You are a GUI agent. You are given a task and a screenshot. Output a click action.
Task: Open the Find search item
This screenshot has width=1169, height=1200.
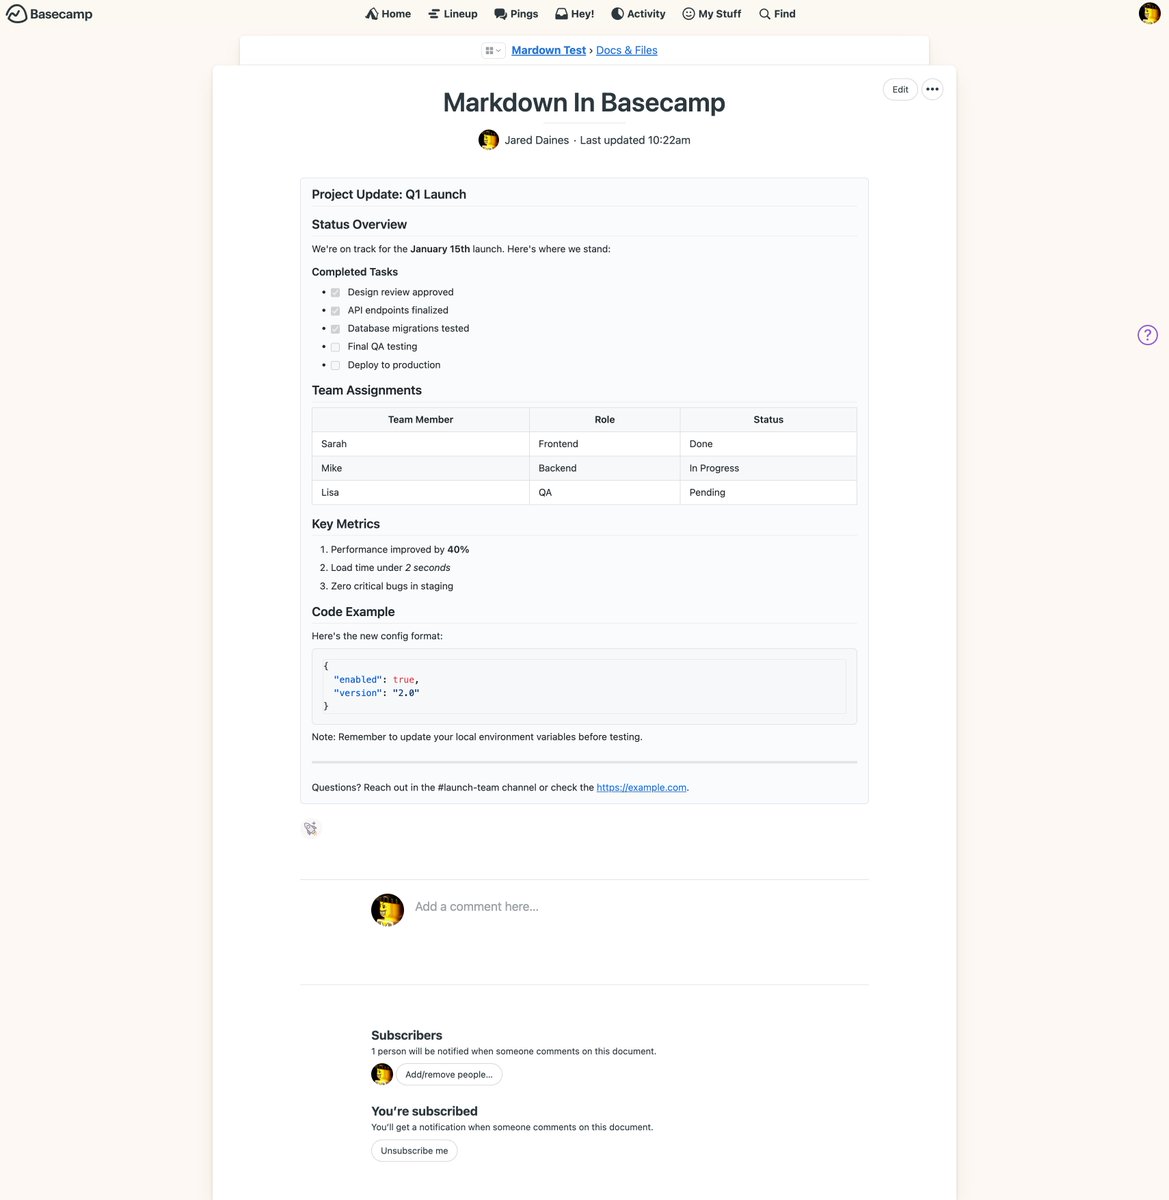click(777, 14)
